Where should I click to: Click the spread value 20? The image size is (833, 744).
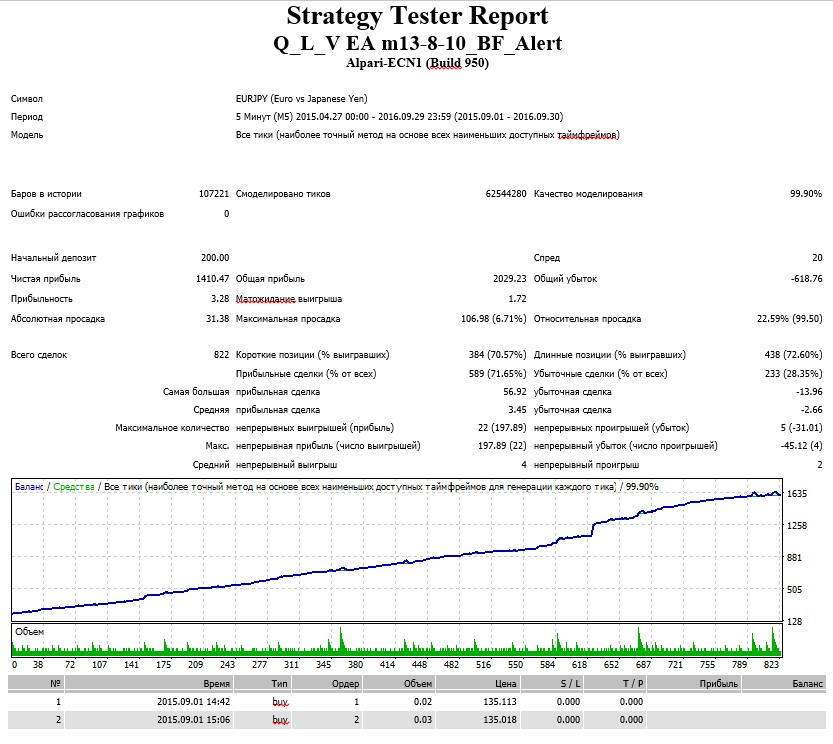click(817, 257)
